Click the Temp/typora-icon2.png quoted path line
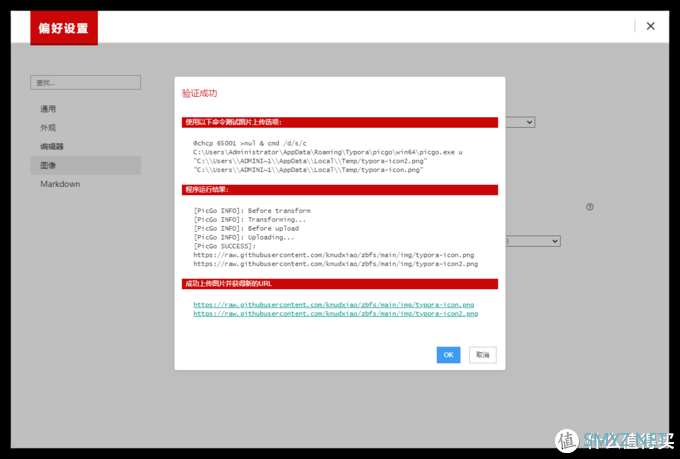The width and height of the screenshot is (680, 459). pos(310,161)
